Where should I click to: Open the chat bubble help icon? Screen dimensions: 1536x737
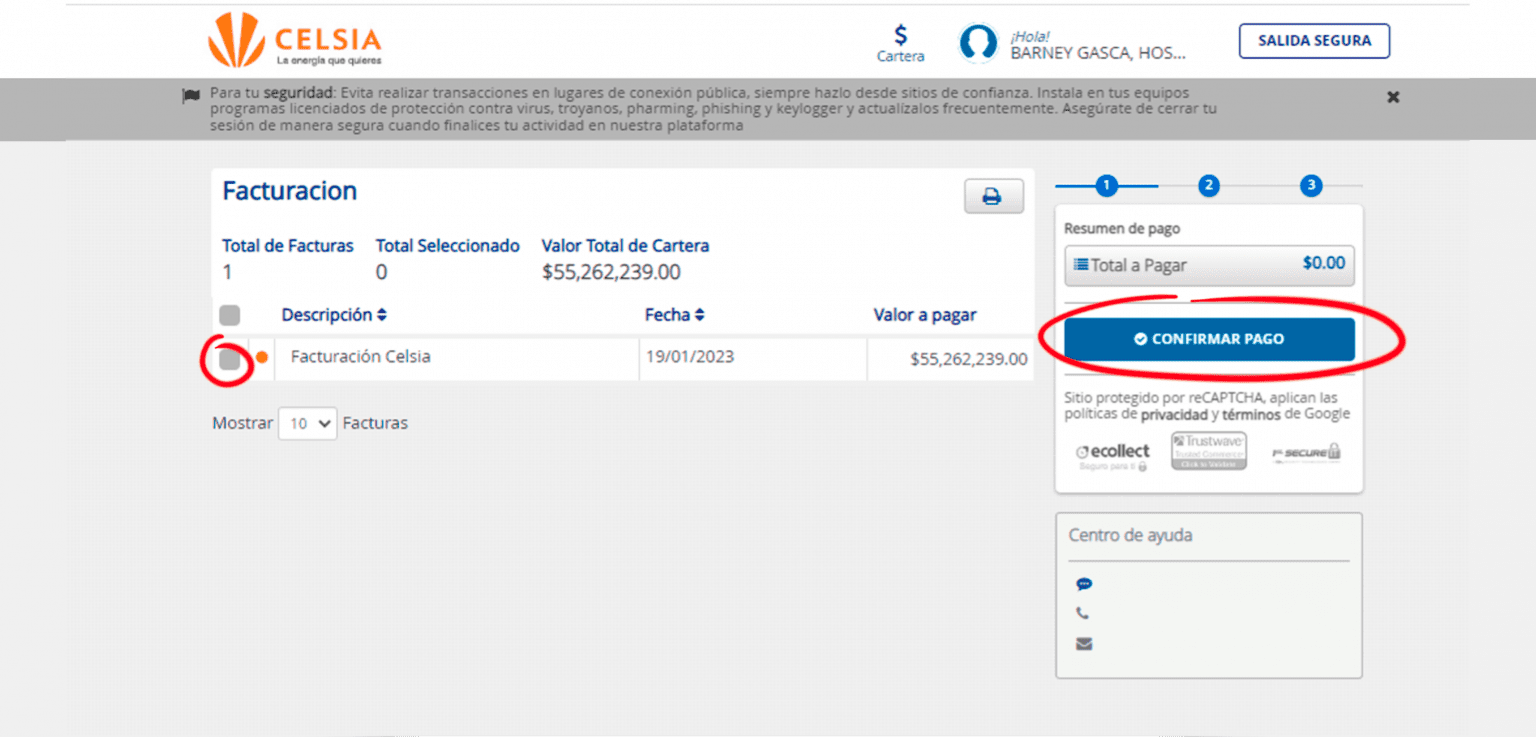(x=1084, y=584)
